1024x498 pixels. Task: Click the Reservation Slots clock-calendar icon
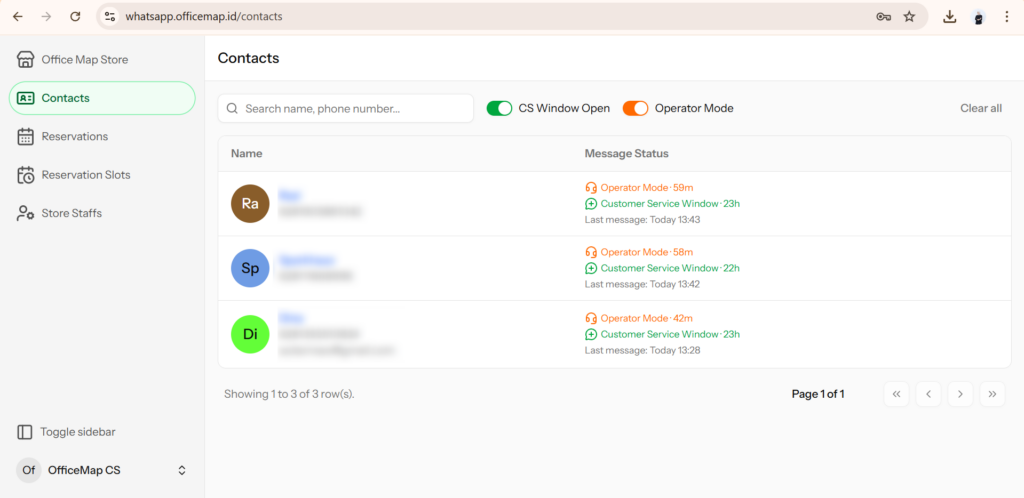pyautogui.click(x=25, y=175)
